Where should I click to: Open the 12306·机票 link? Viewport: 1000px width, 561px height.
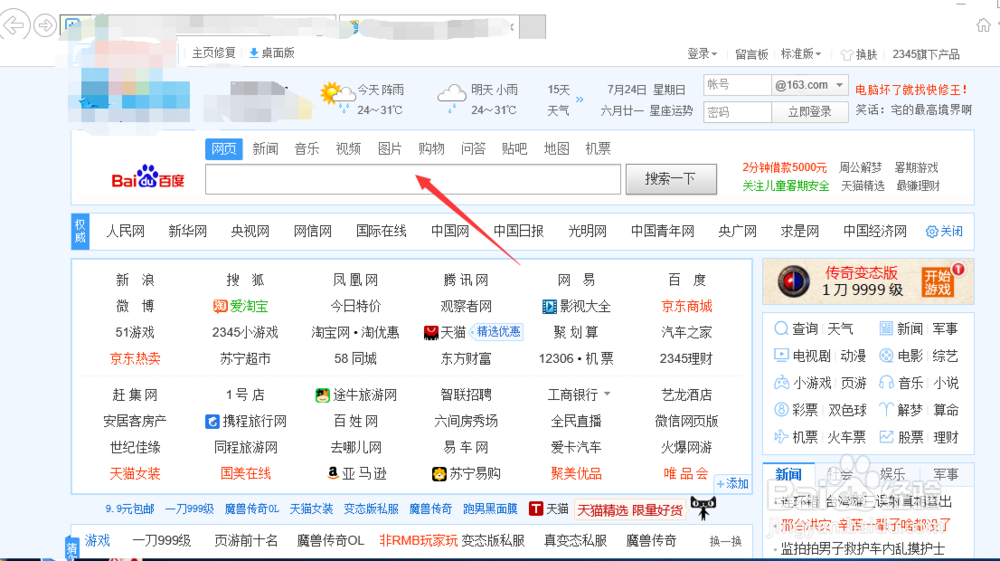[x=576, y=358]
